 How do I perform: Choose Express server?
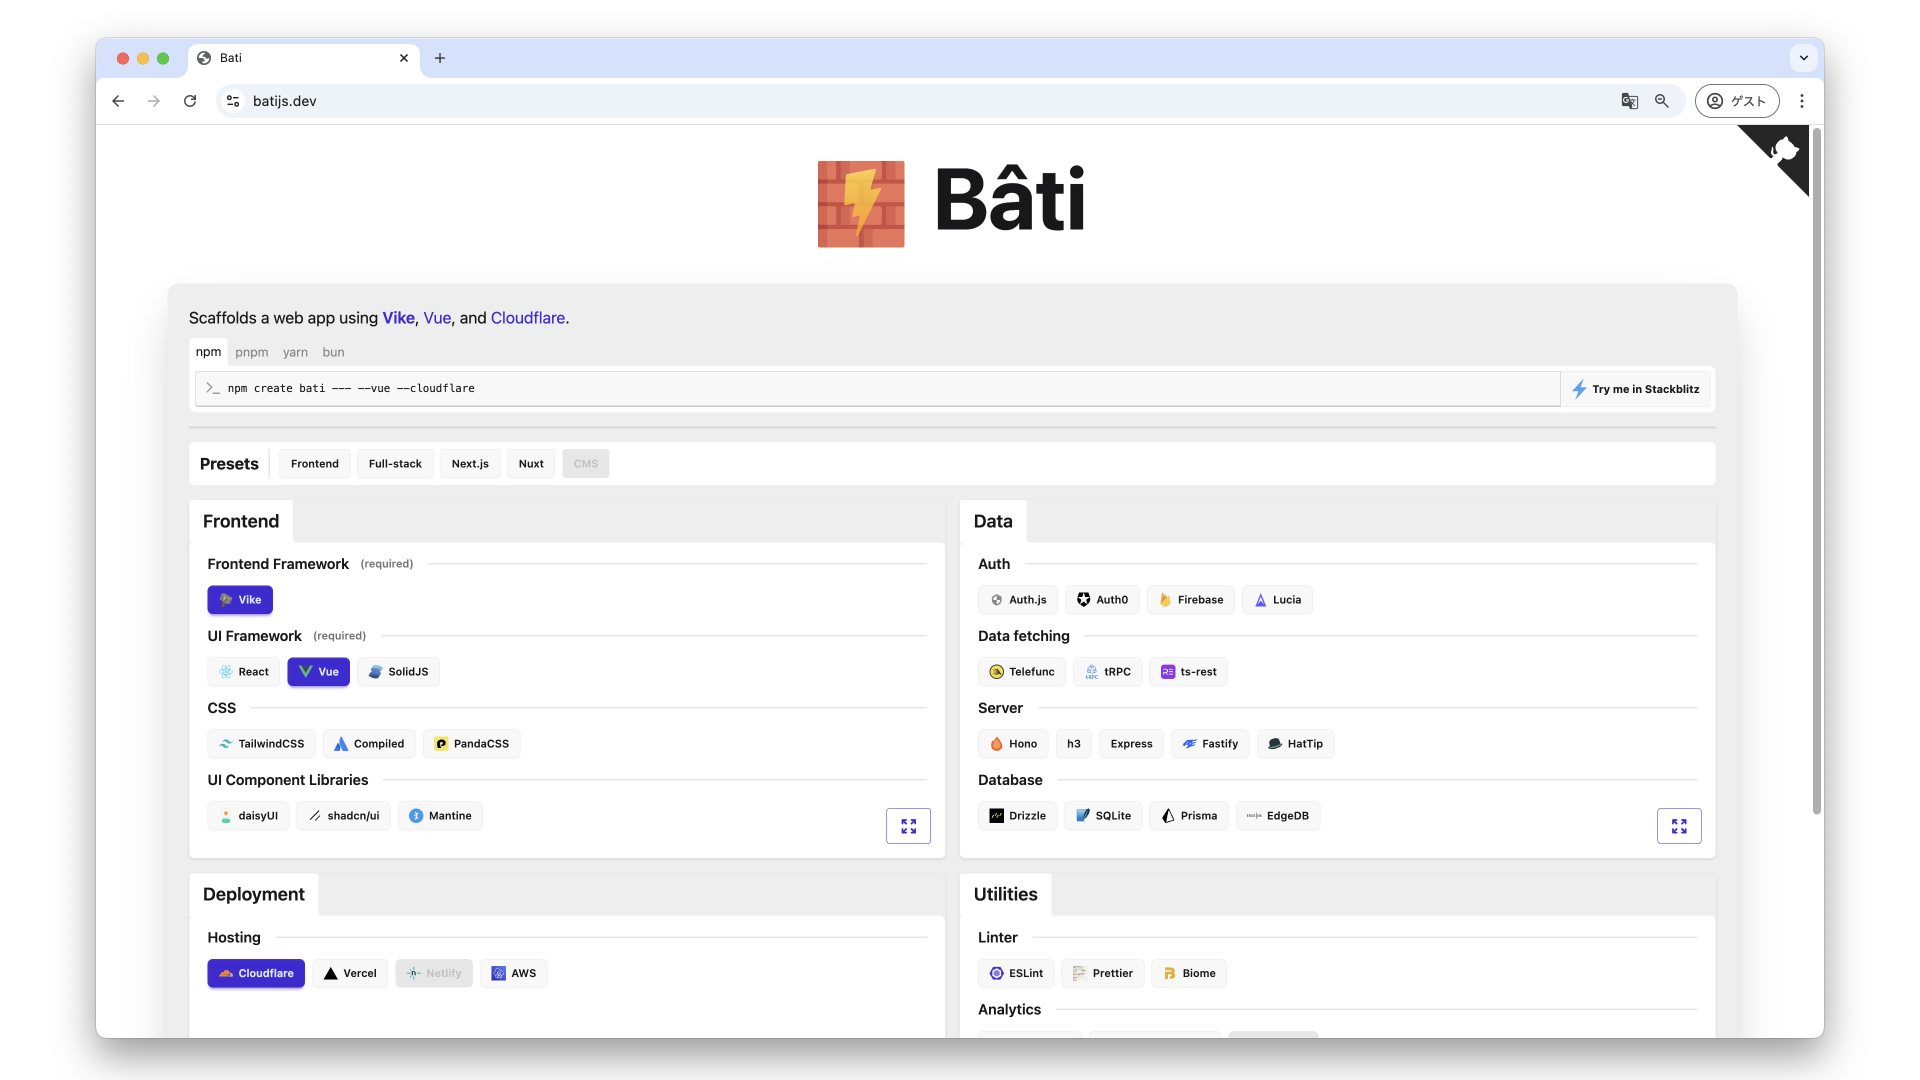(x=1131, y=744)
